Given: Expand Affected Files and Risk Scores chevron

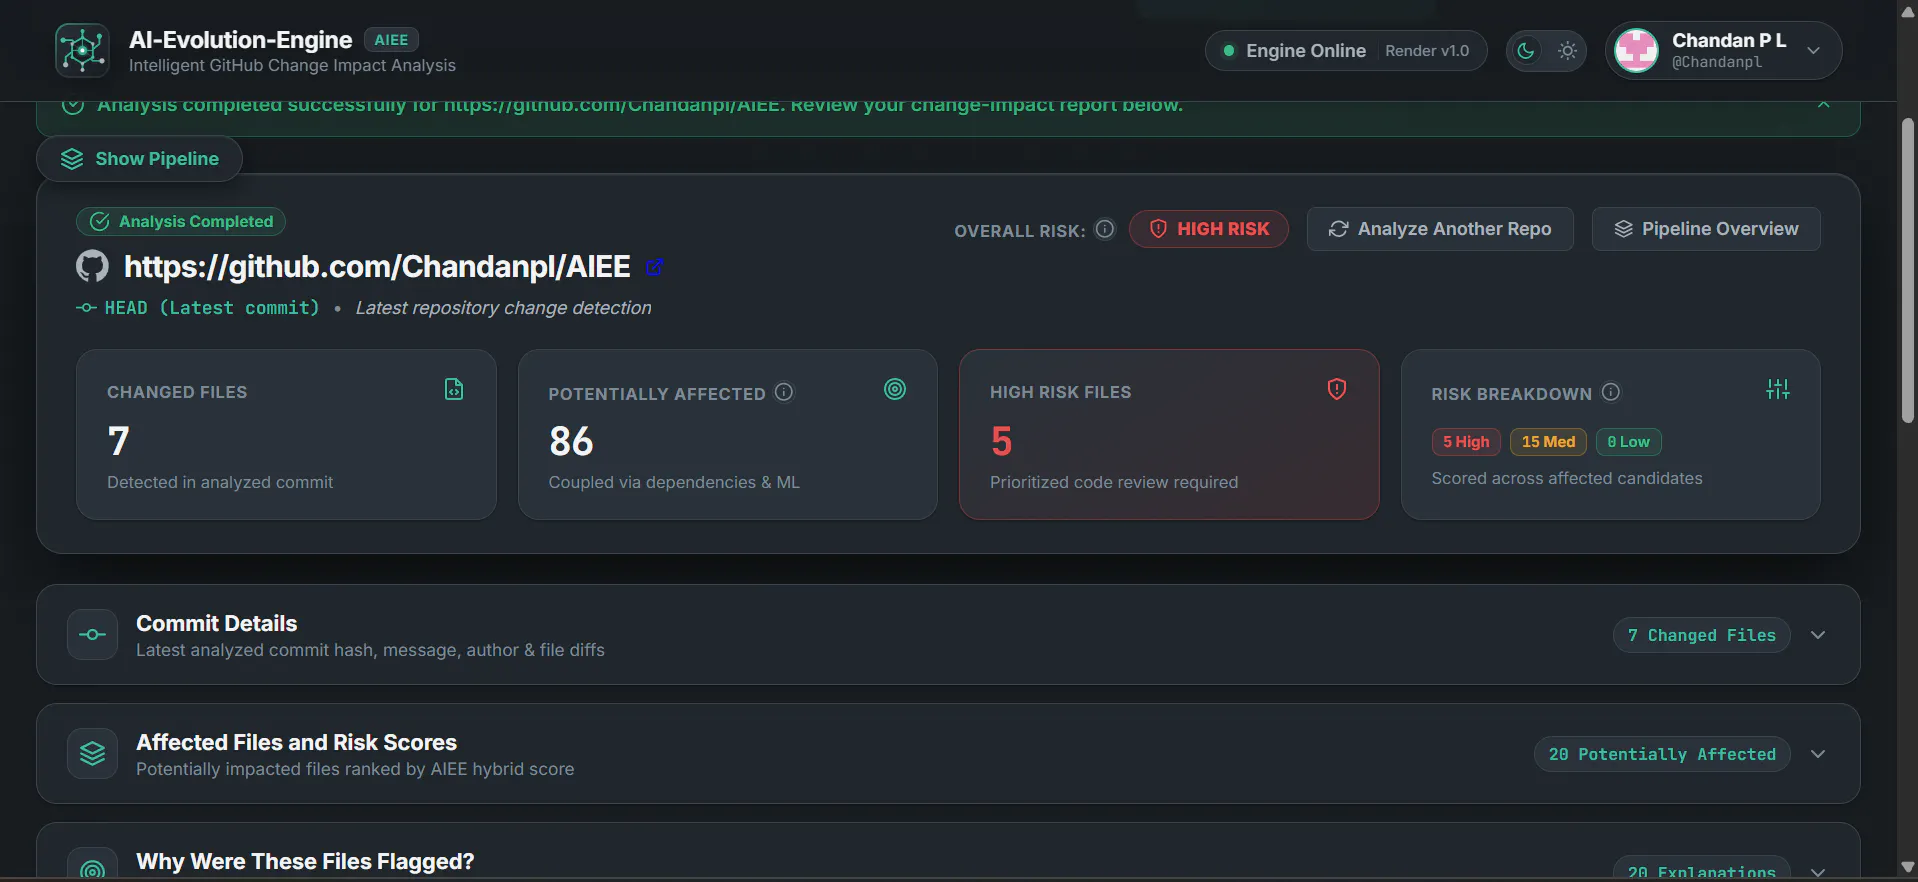Looking at the screenshot, I should [x=1818, y=754].
